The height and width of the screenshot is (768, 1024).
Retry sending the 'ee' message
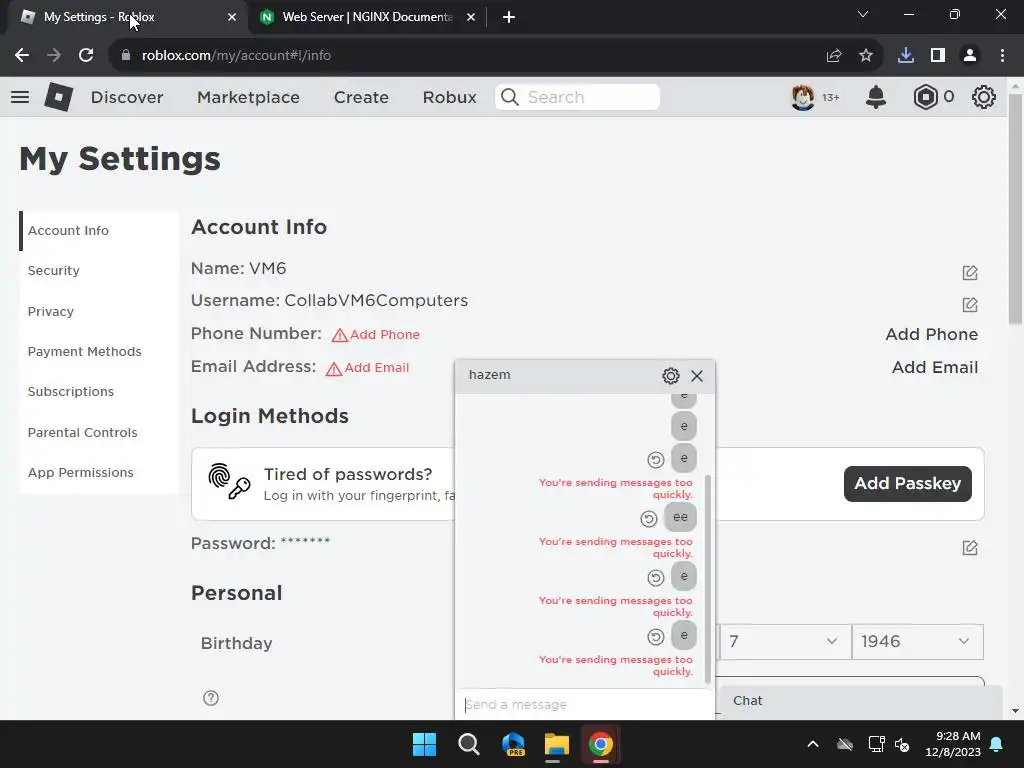(648, 519)
